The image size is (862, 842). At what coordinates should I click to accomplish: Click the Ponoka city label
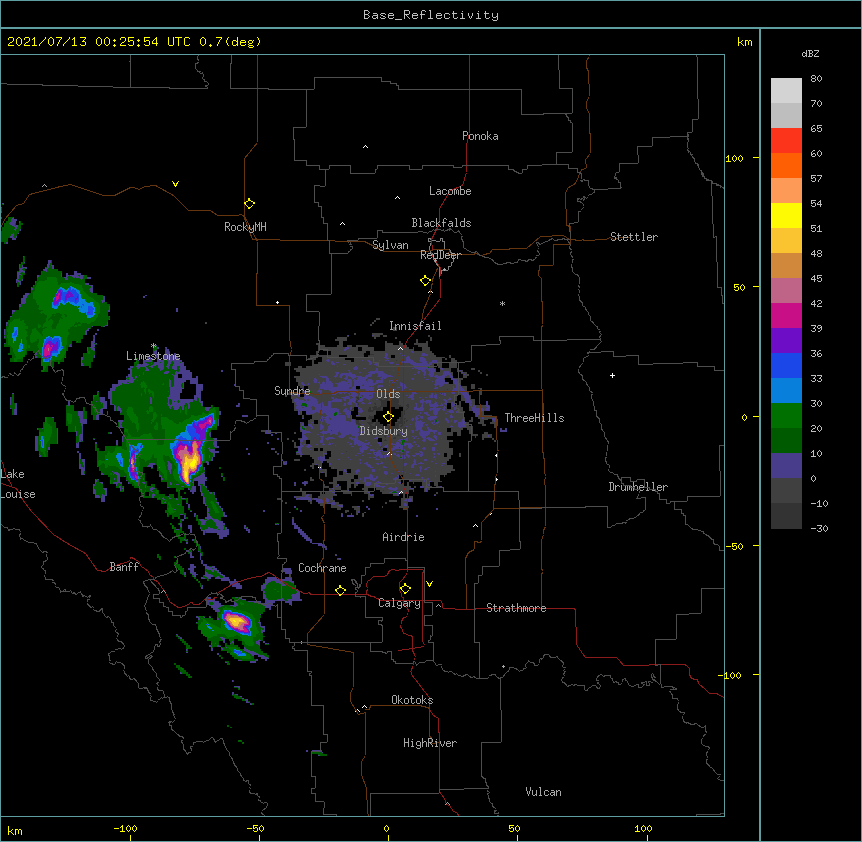480,136
